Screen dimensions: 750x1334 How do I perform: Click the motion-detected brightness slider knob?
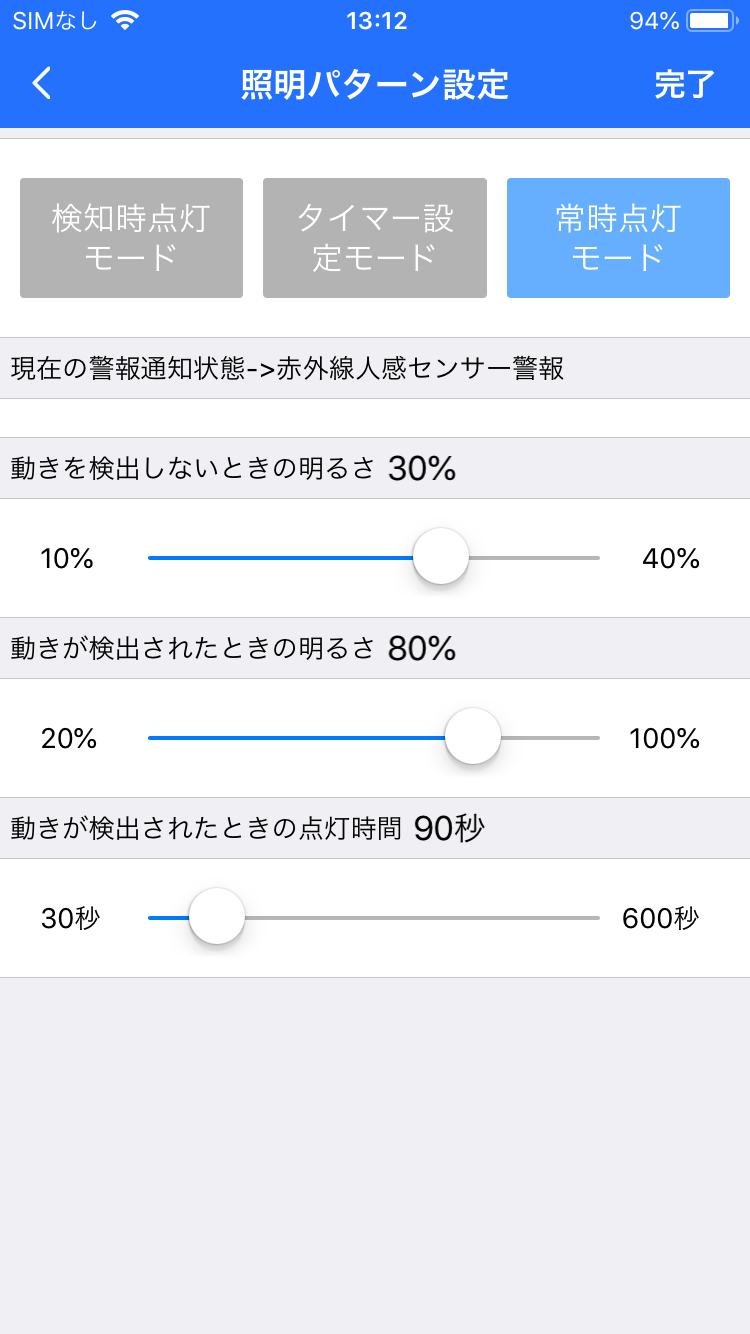tap(473, 737)
